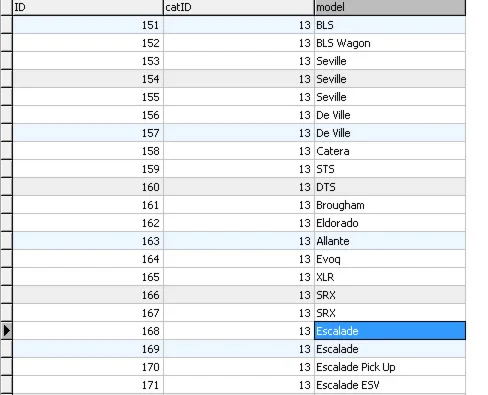The height and width of the screenshot is (395, 488).
Task: Click the XLR model cell
Action: (x=390, y=277)
